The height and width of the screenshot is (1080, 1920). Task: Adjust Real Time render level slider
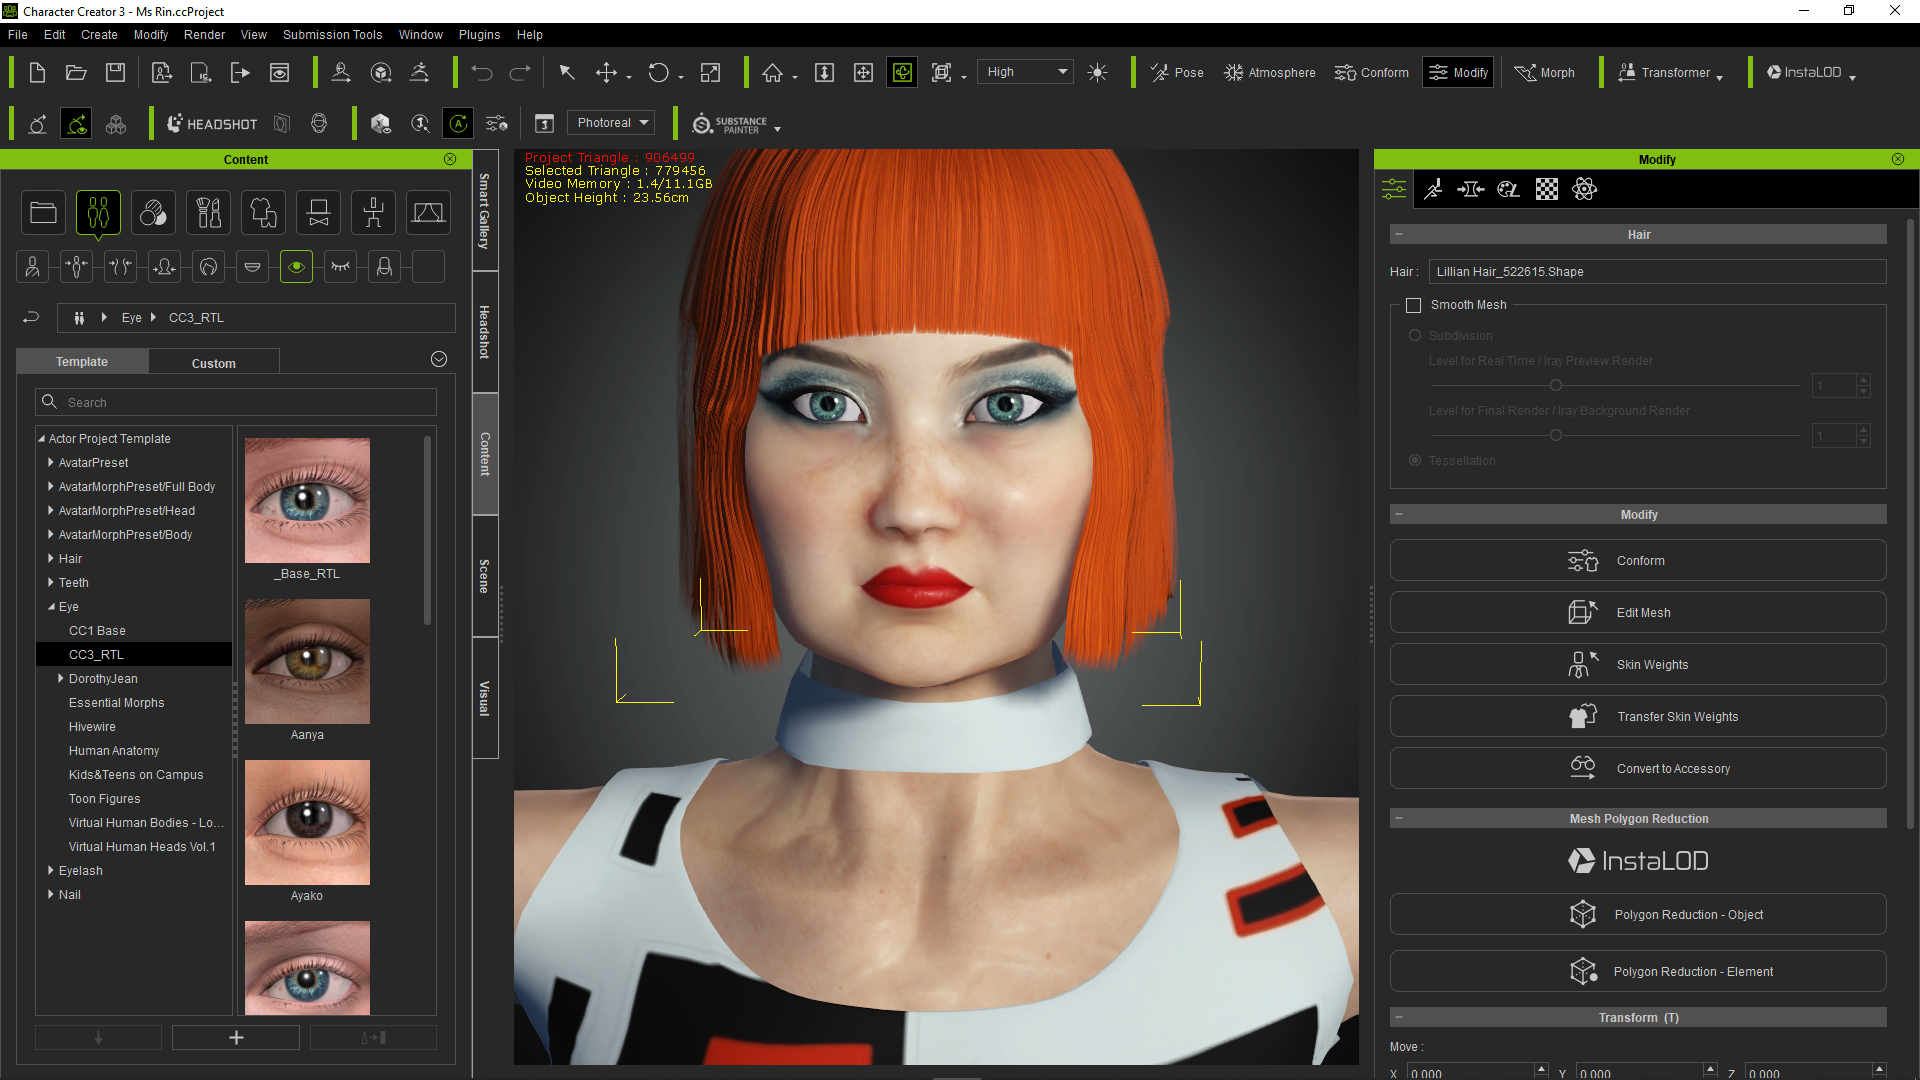point(1555,385)
